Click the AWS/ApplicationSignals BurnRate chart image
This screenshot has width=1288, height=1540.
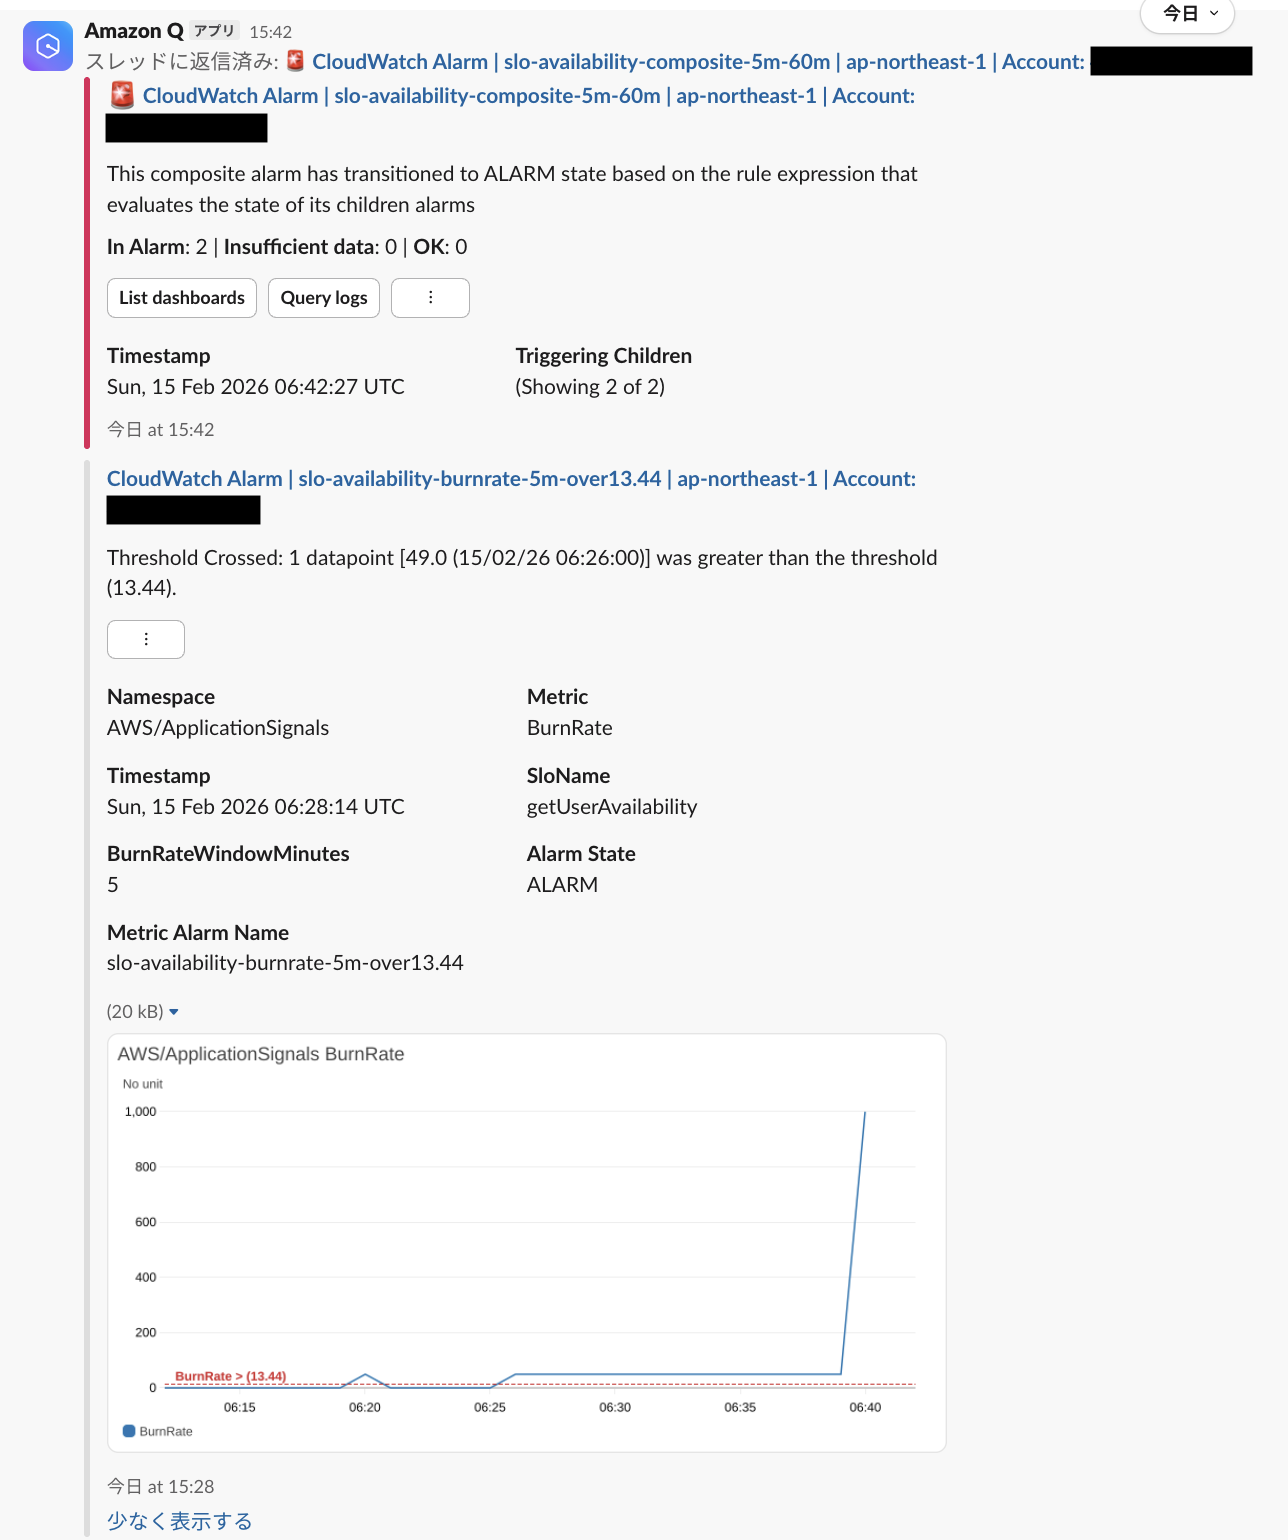pyautogui.click(x=525, y=1240)
